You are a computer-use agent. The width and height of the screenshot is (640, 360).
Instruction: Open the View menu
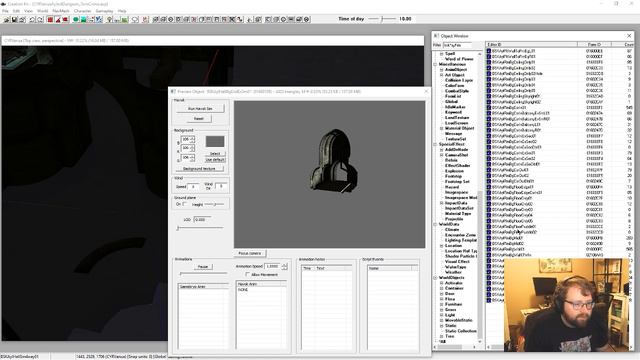[28, 11]
